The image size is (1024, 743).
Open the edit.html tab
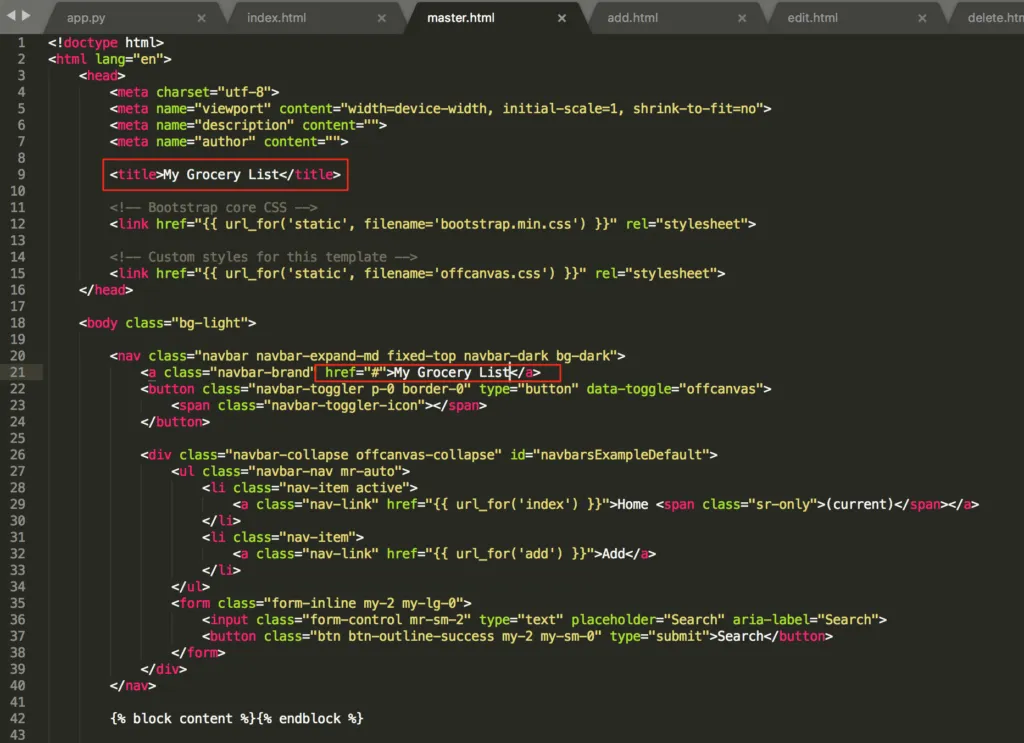(812, 18)
